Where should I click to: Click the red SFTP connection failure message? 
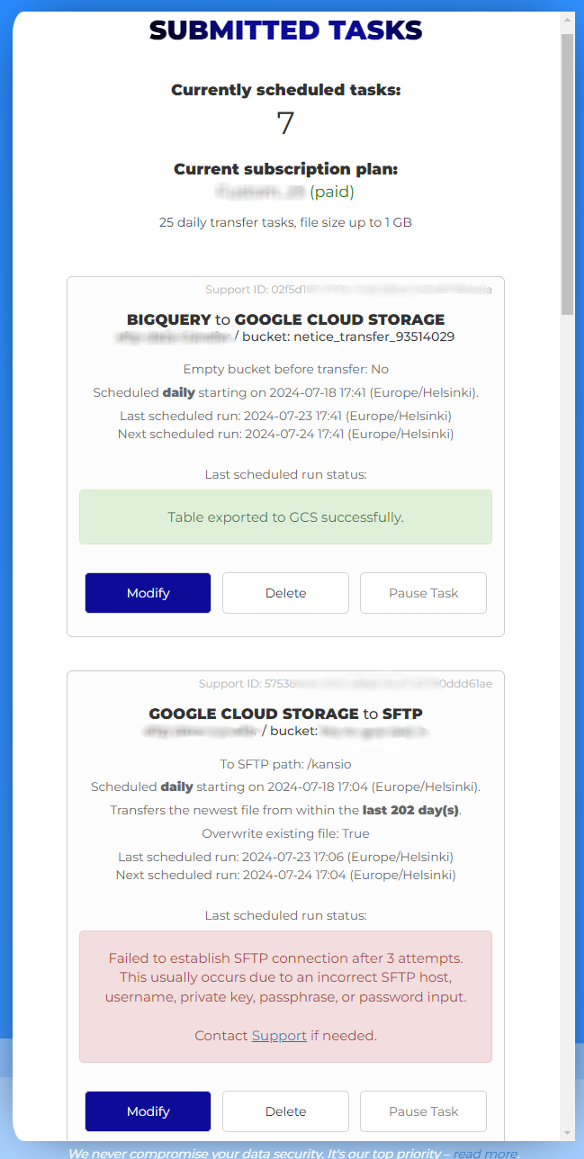click(x=285, y=996)
